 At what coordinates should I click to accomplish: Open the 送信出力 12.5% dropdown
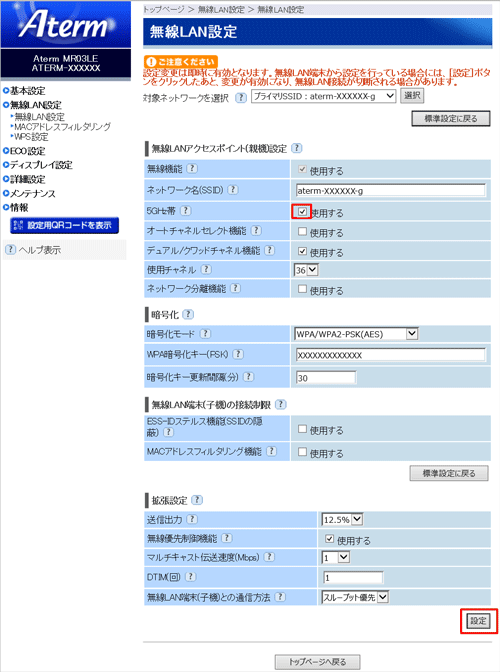pos(342,520)
